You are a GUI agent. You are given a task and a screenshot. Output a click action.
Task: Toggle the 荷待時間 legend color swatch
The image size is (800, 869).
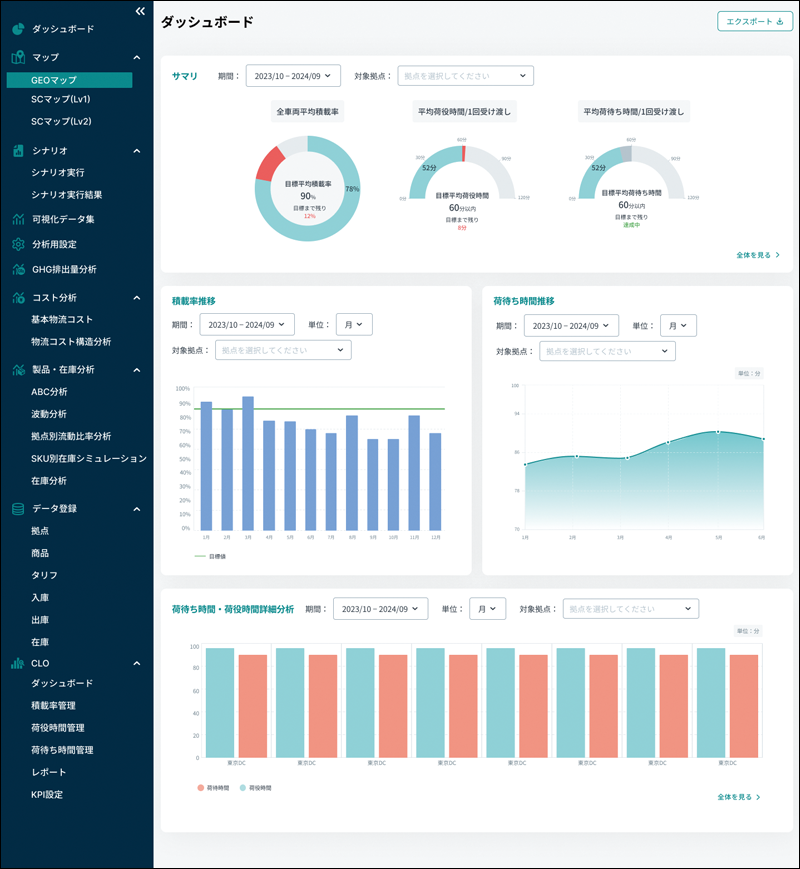point(201,788)
